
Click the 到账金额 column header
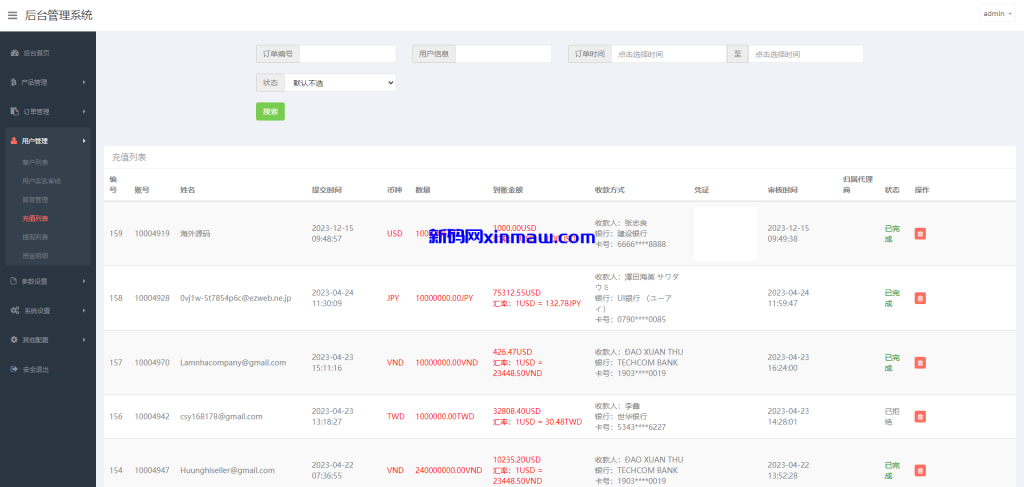click(x=508, y=190)
